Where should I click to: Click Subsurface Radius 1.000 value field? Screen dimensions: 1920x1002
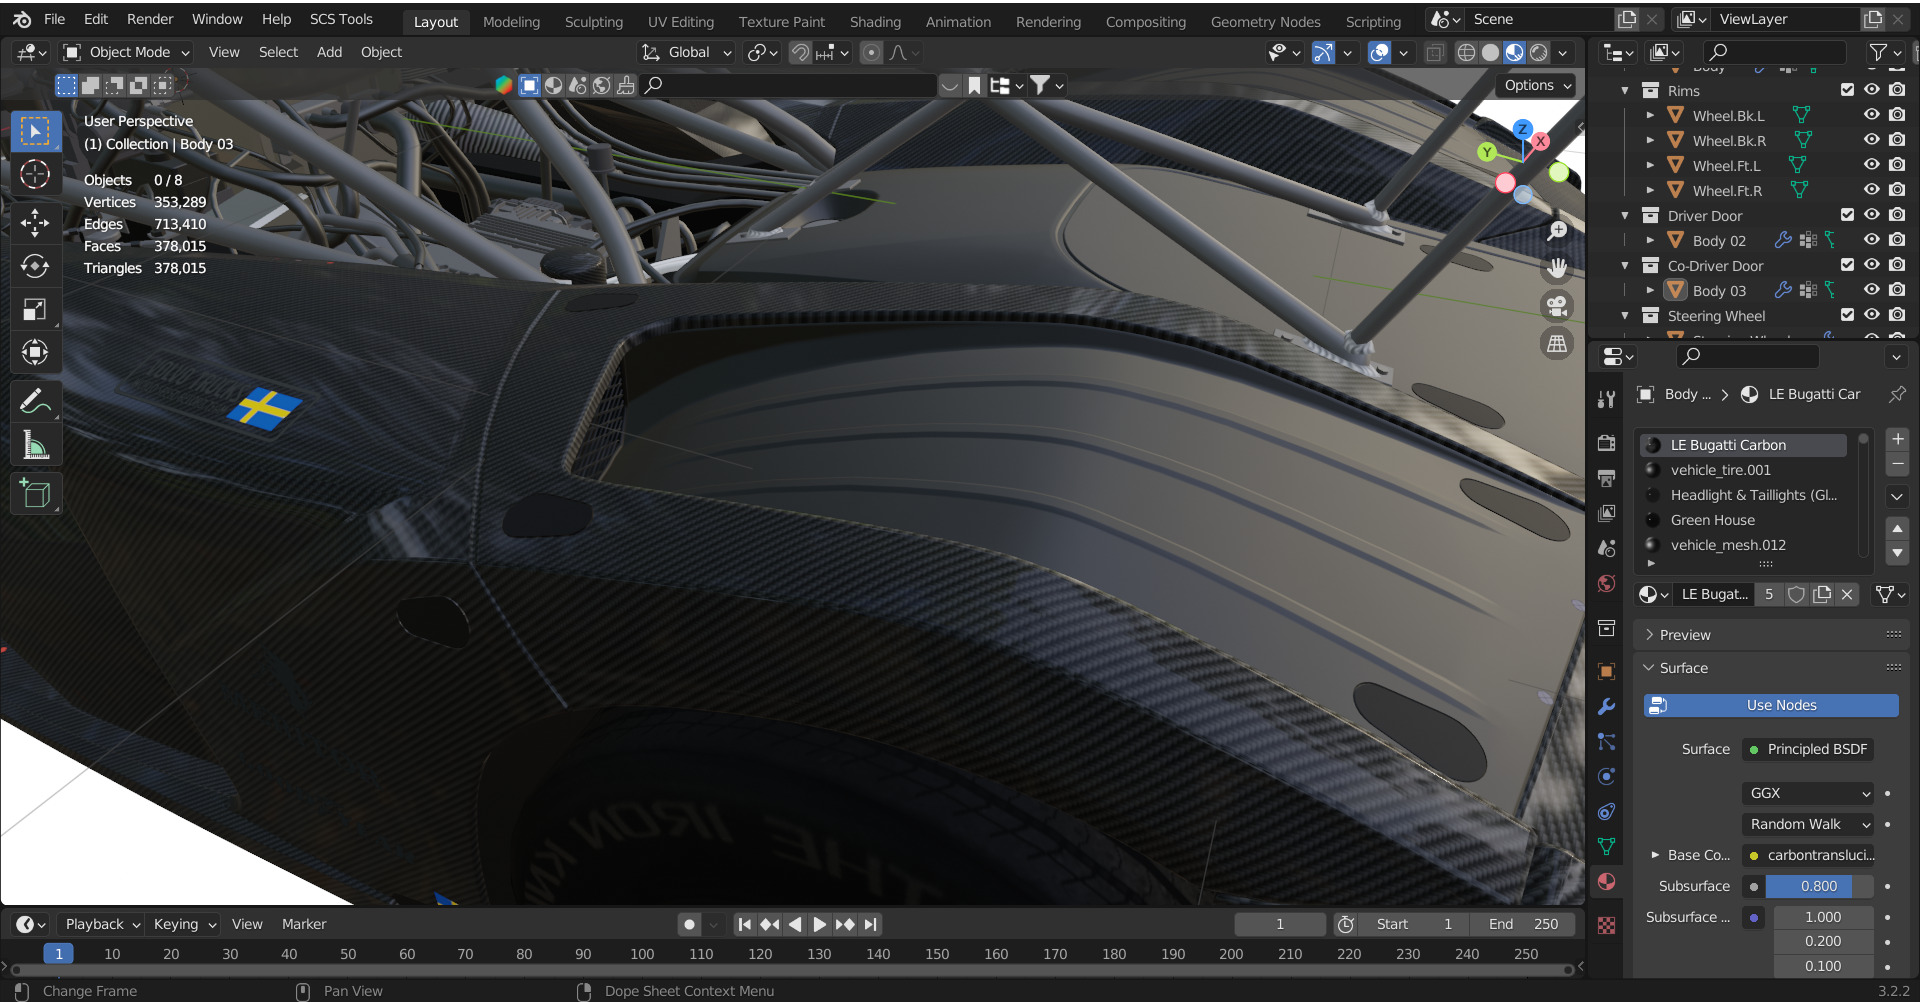(1823, 917)
